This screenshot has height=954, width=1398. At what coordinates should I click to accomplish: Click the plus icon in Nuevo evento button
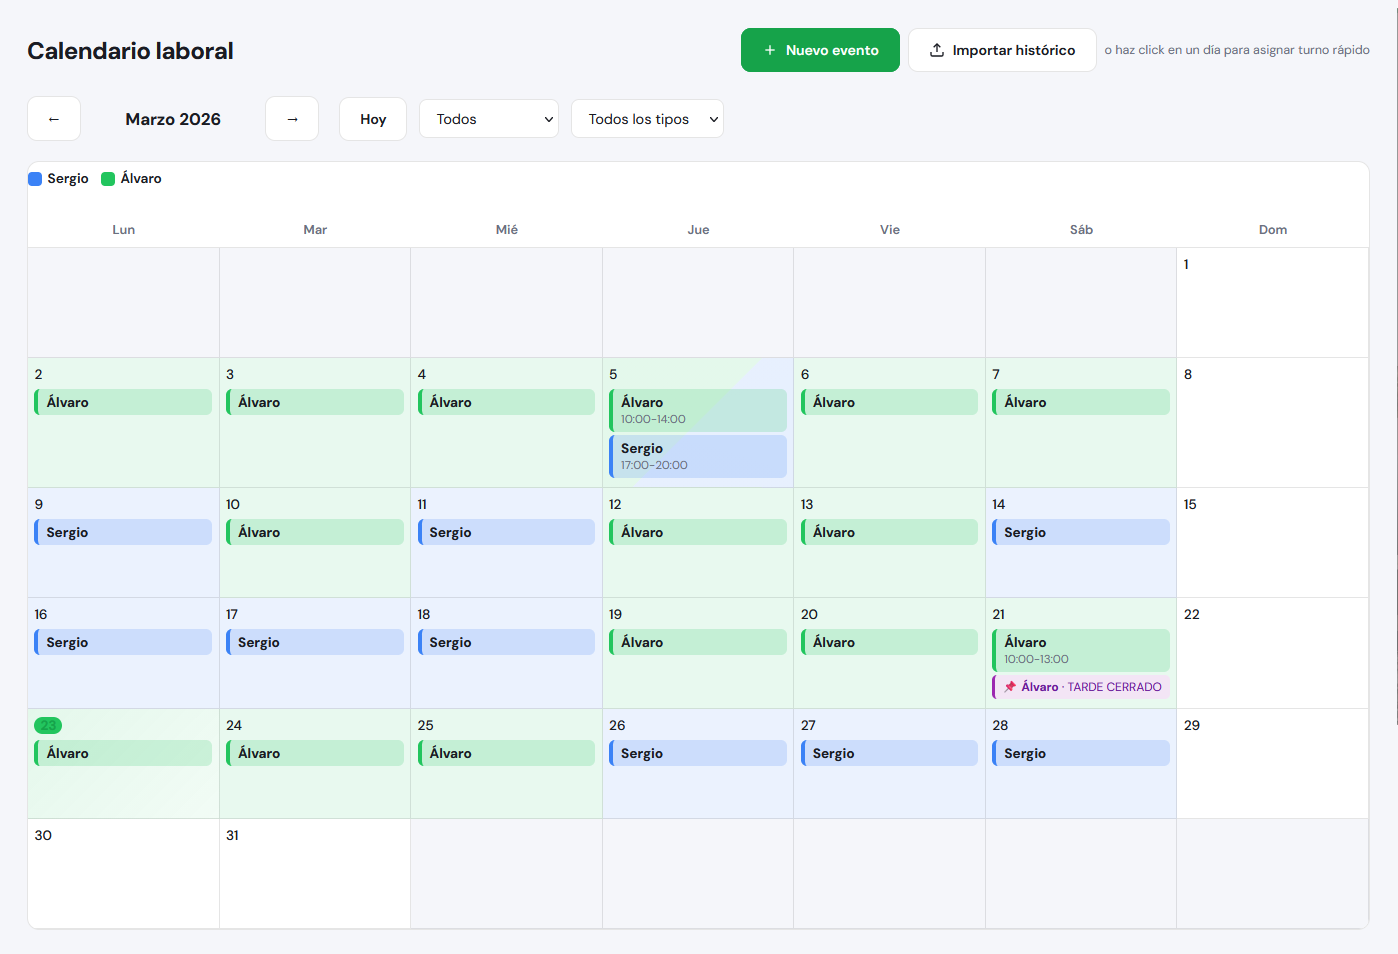[769, 50]
